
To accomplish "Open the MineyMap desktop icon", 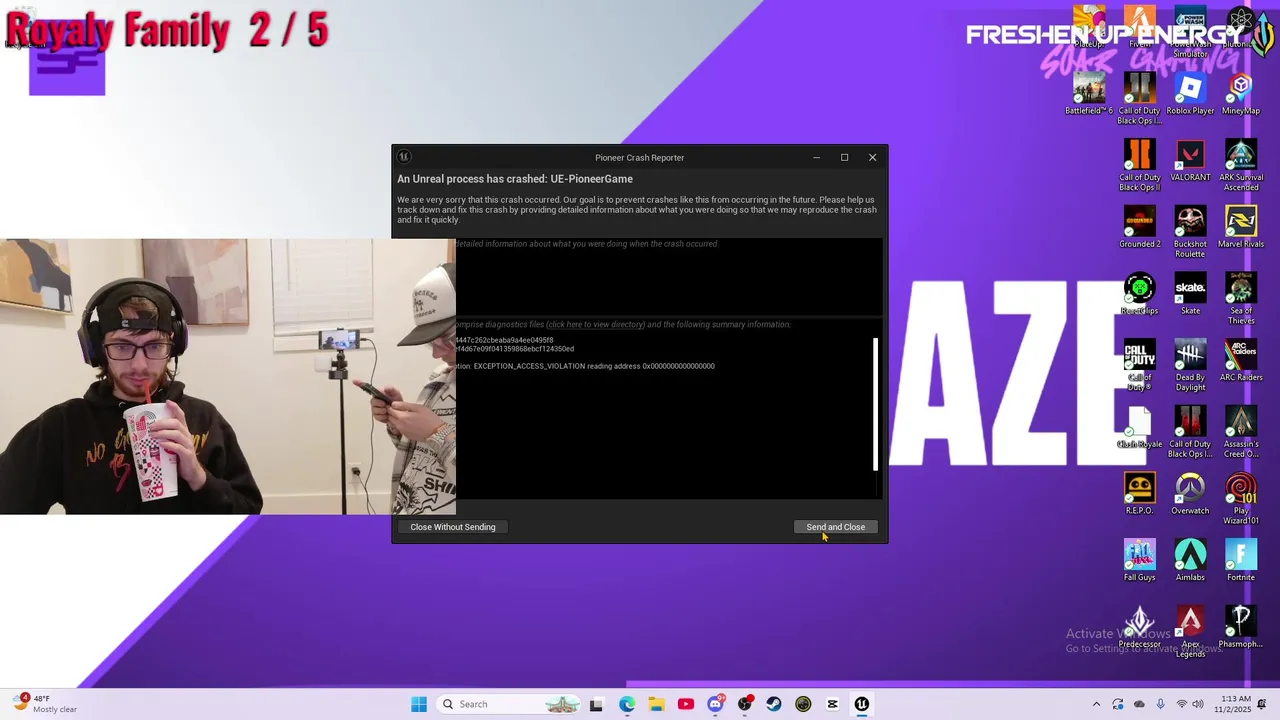I will point(1241,94).
